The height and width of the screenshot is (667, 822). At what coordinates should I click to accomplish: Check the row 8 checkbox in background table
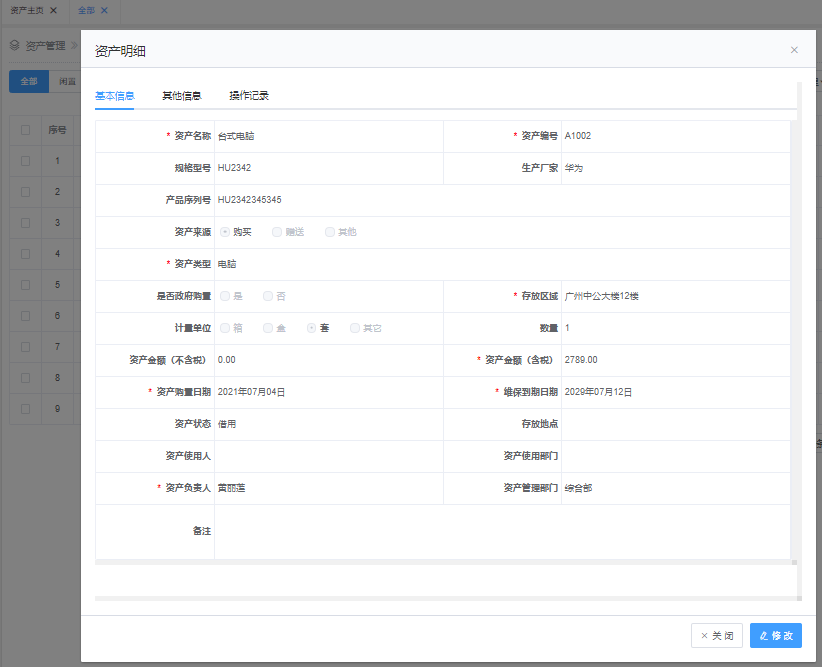click(25, 378)
